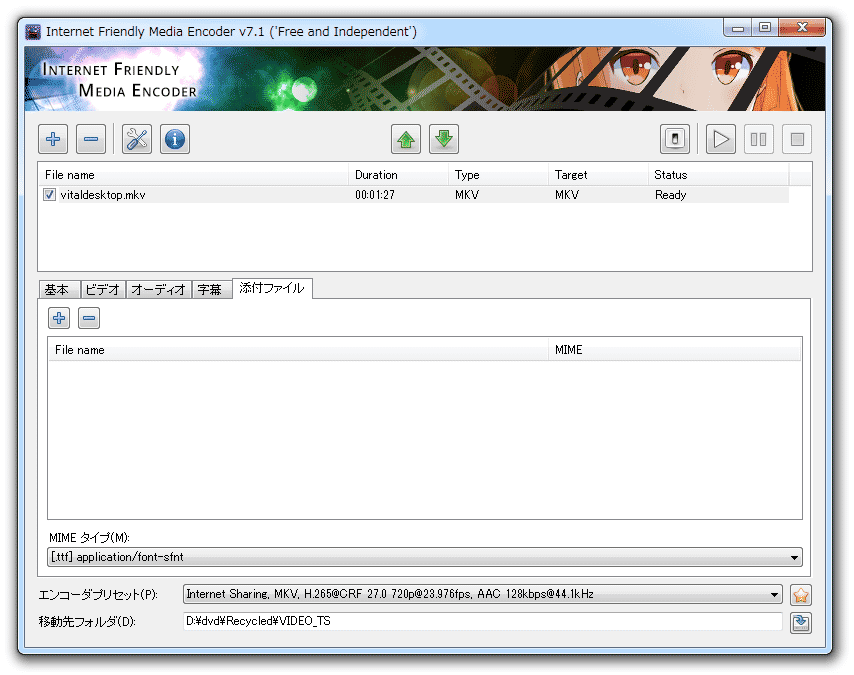Remove selected media with the top minus button
854x675 pixels.
pyautogui.click(x=91, y=139)
